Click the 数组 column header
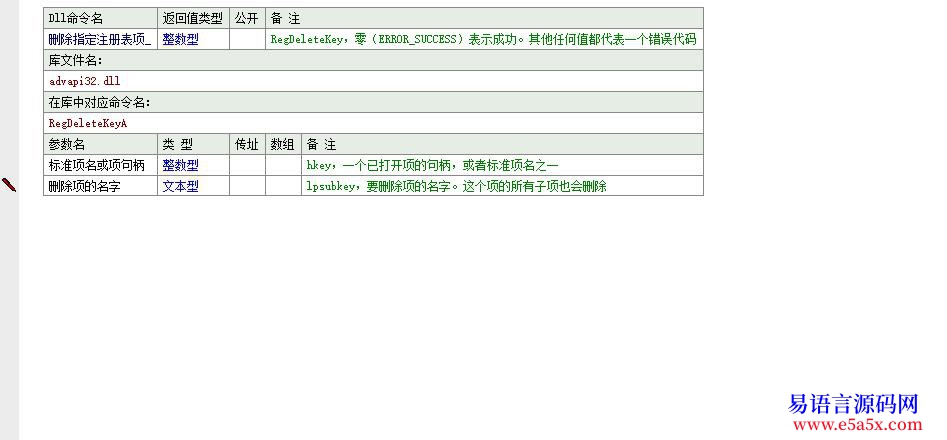Image resolution: width=947 pixels, height=440 pixels. [x=283, y=144]
